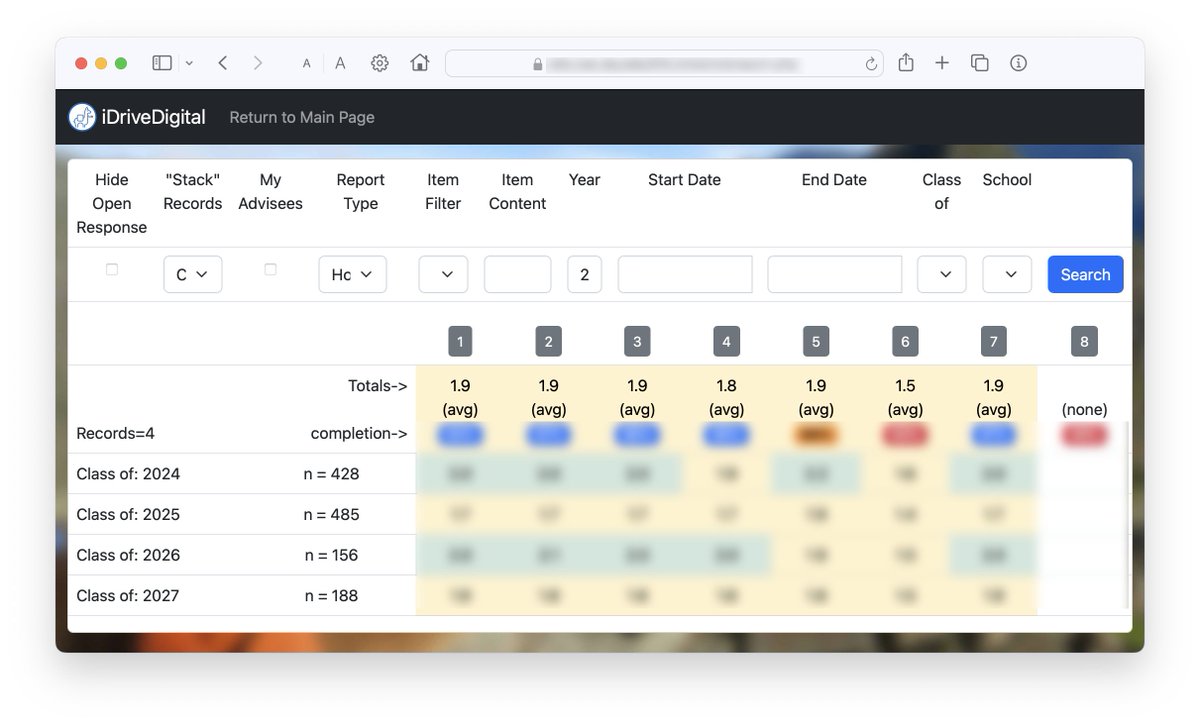The height and width of the screenshot is (726, 1200).
Task: Open the School dropdown
Action: [1007, 274]
